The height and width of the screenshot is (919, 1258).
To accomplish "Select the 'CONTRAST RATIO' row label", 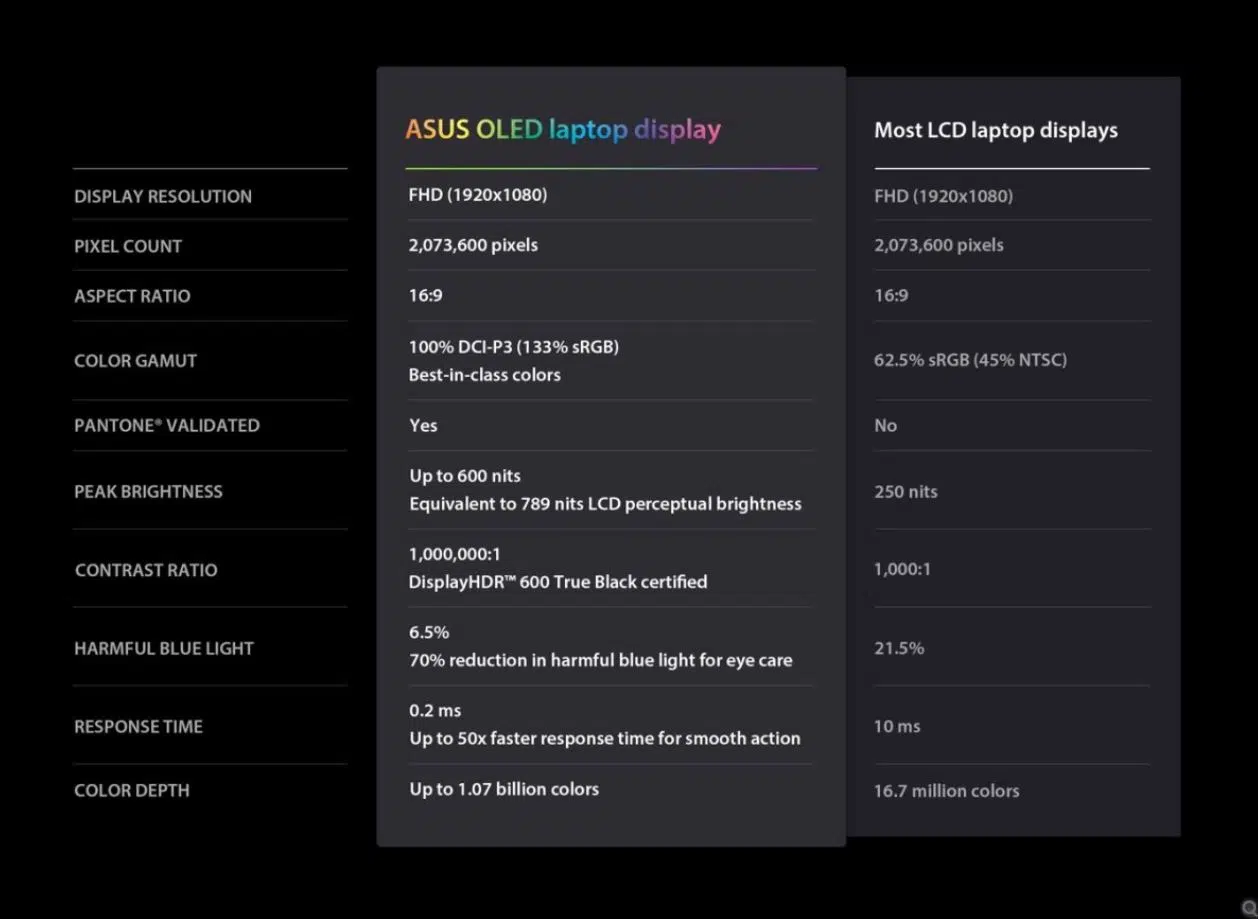I will tap(146, 570).
